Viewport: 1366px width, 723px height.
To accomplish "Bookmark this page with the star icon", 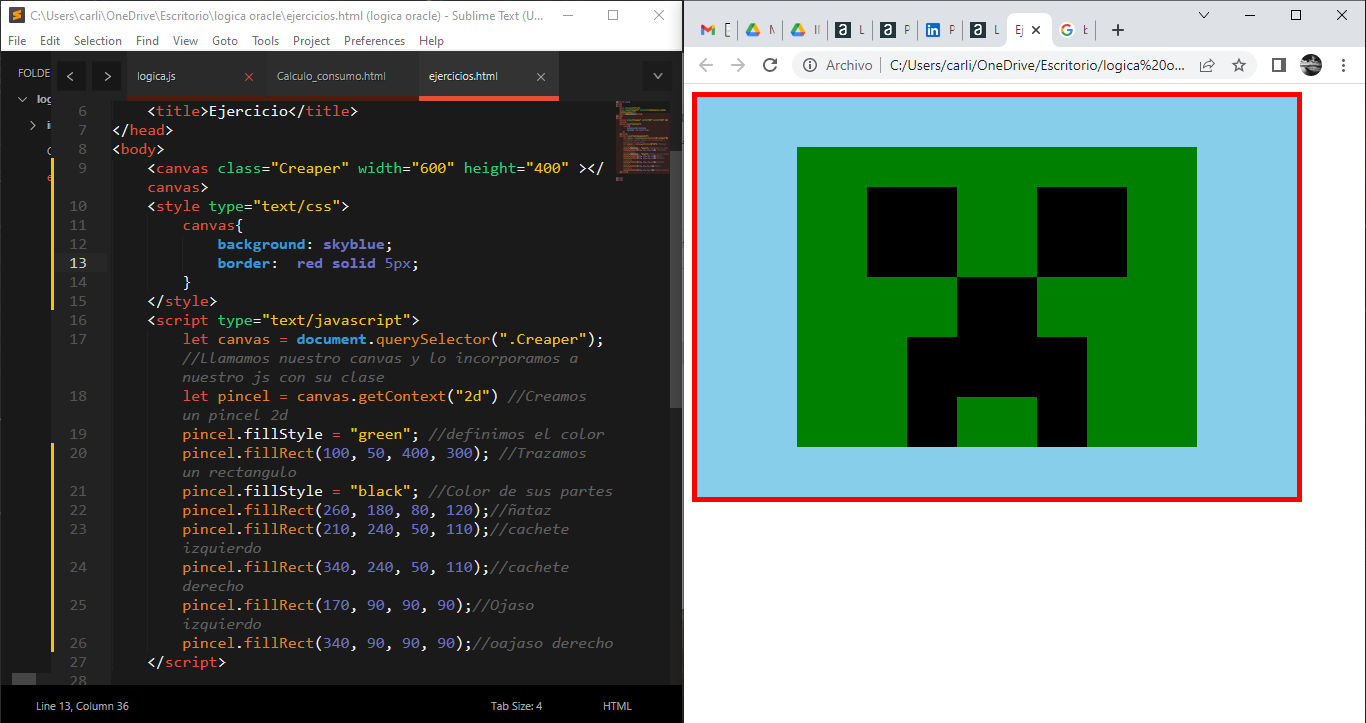I will click(1239, 65).
